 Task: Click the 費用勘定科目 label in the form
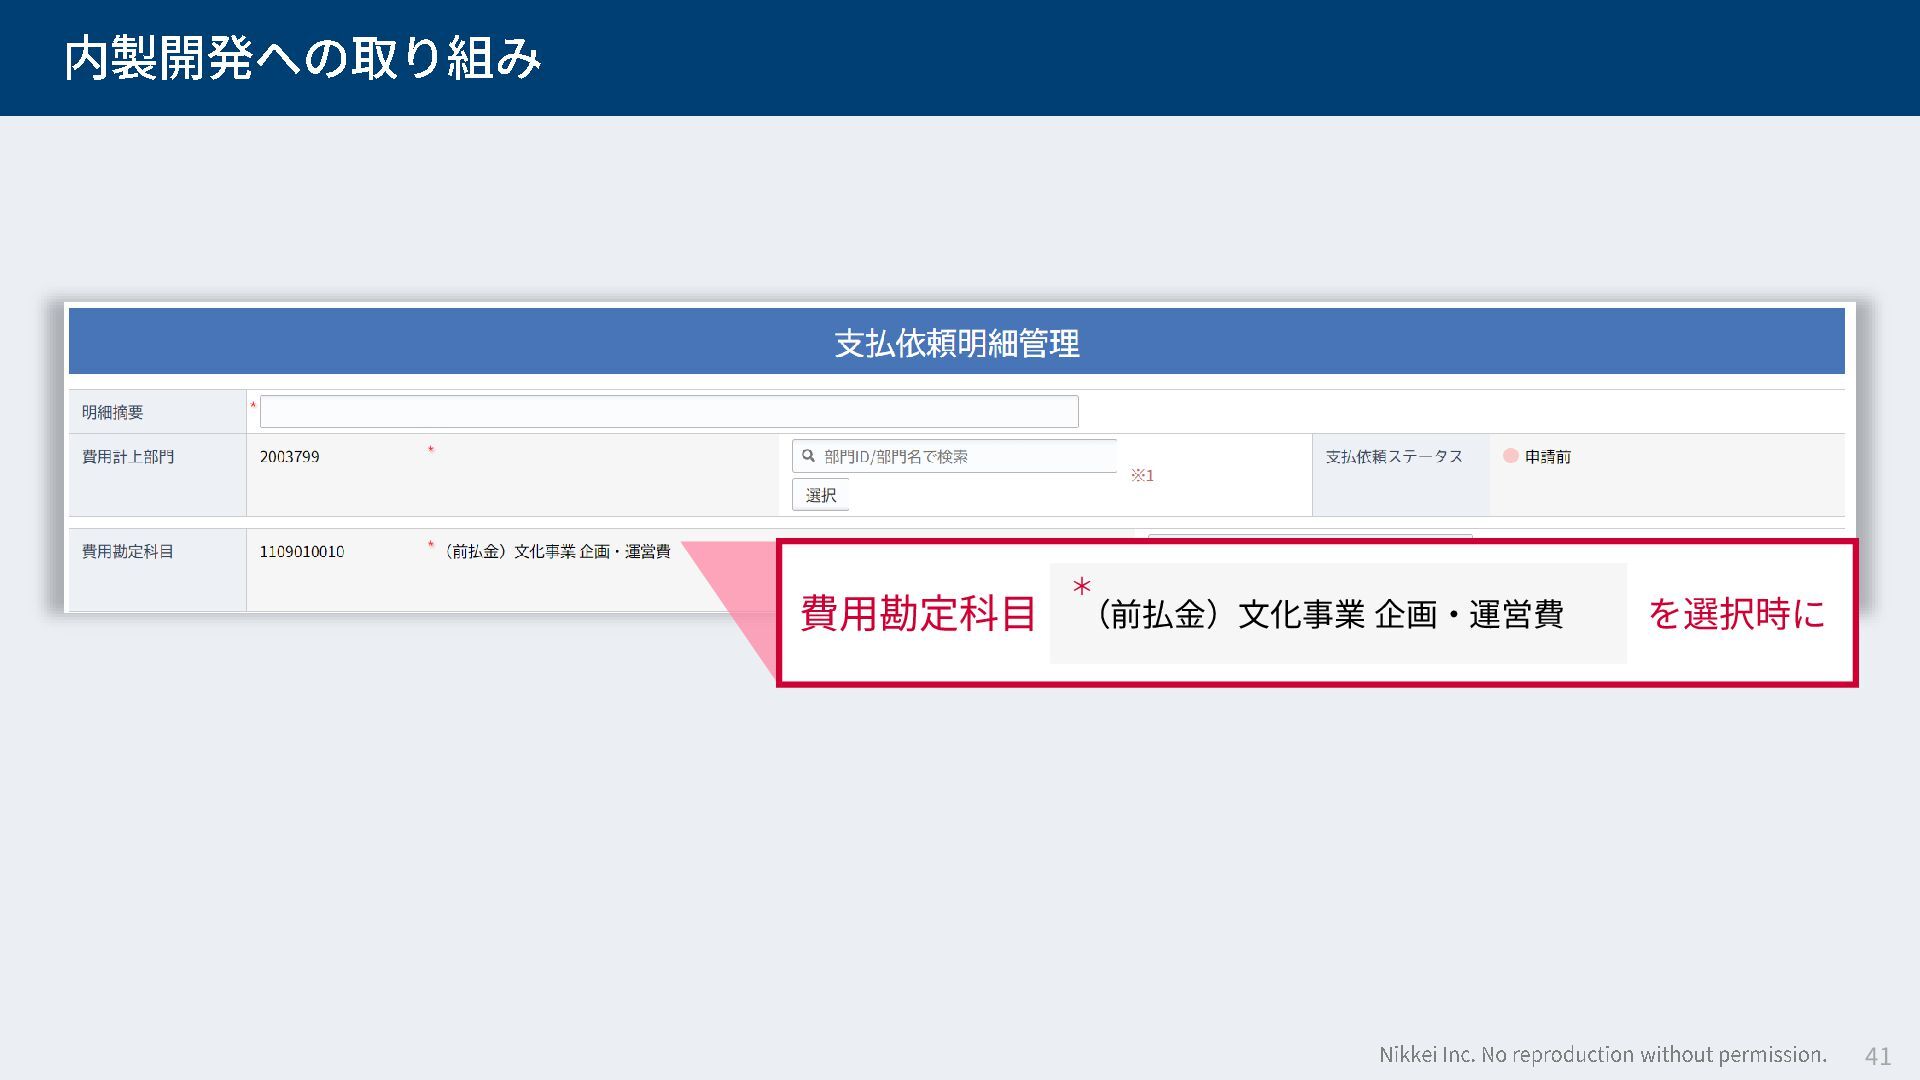click(128, 551)
